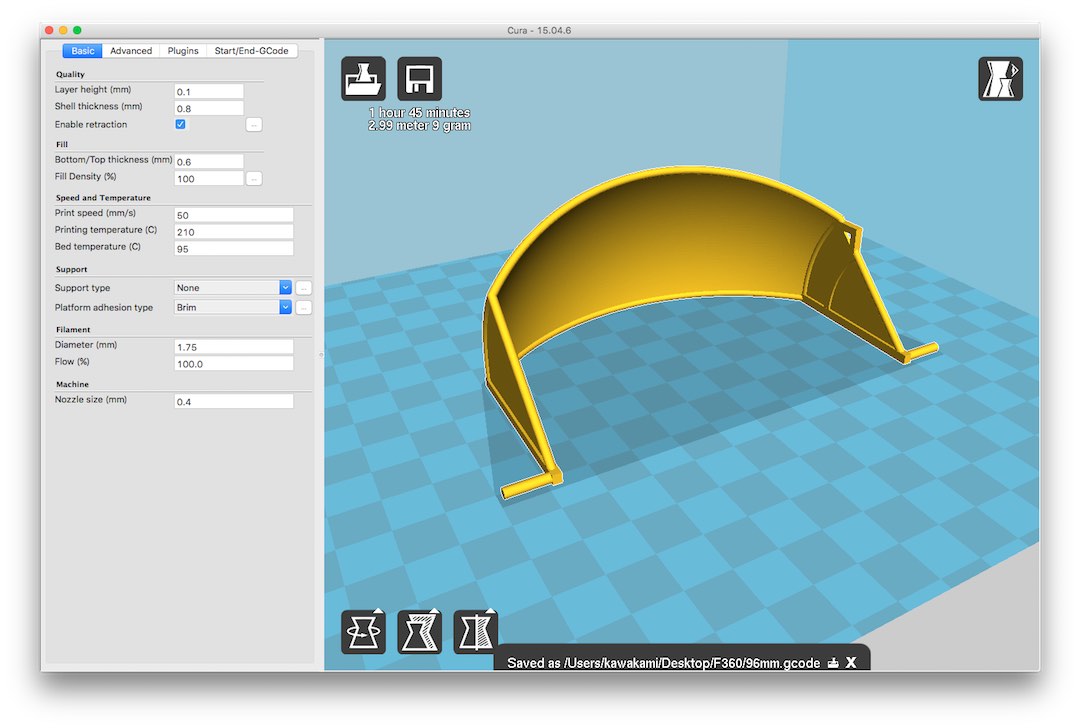Click the Layer height input field
Screen dimensions: 1080x728
click(x=209, y=91)
